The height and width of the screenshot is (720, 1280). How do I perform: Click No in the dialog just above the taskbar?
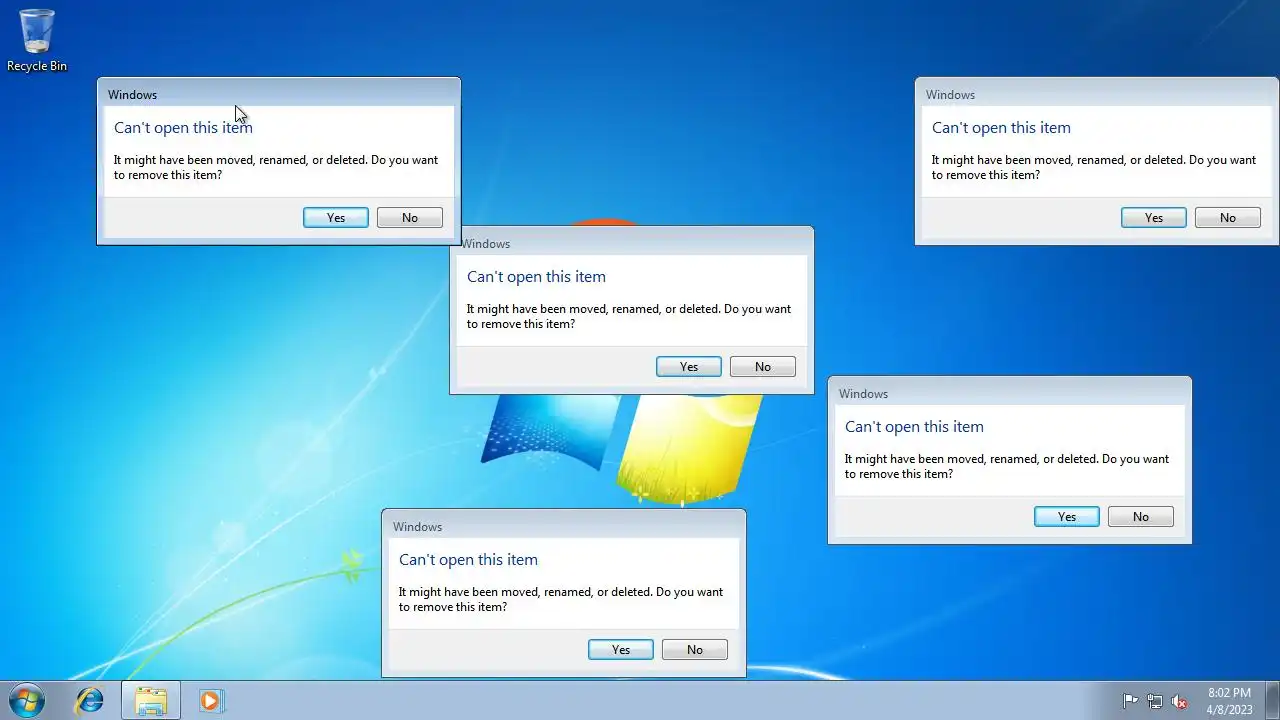pos(695,650)
